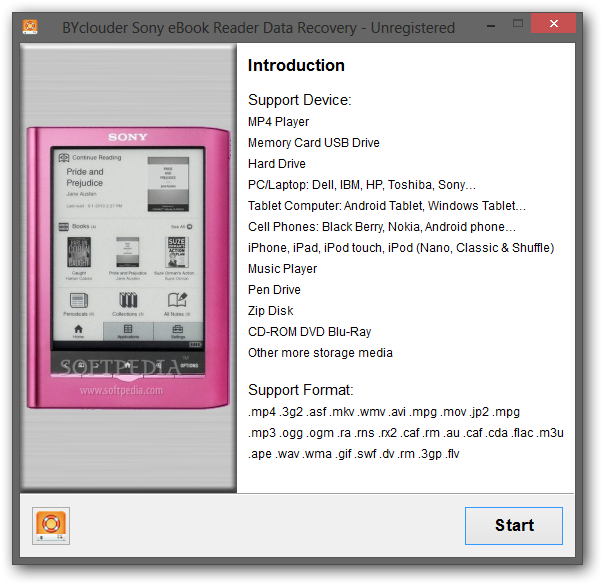Click the Introduction heading
The image size is (603, 585).
296,65
